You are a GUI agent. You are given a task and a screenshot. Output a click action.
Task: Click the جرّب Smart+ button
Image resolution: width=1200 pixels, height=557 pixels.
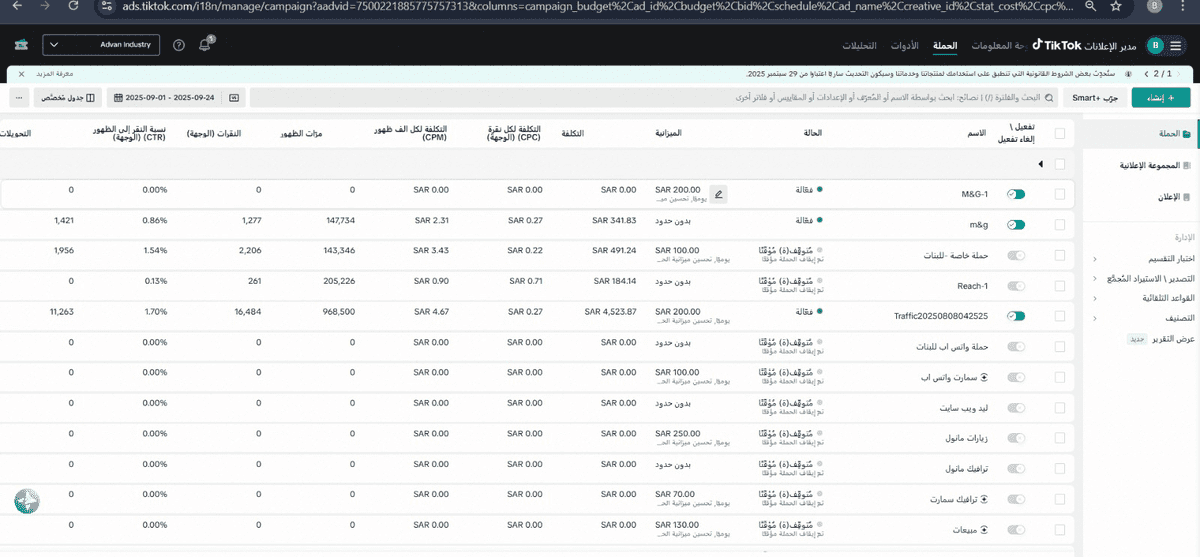pyautogui.click(x=1097, y=97)
